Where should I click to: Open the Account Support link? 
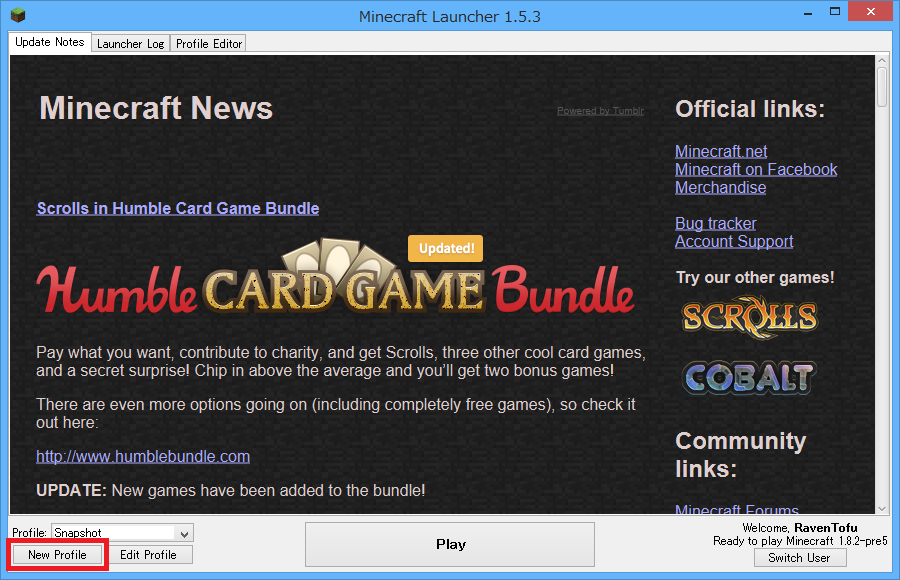pos(734,242)
